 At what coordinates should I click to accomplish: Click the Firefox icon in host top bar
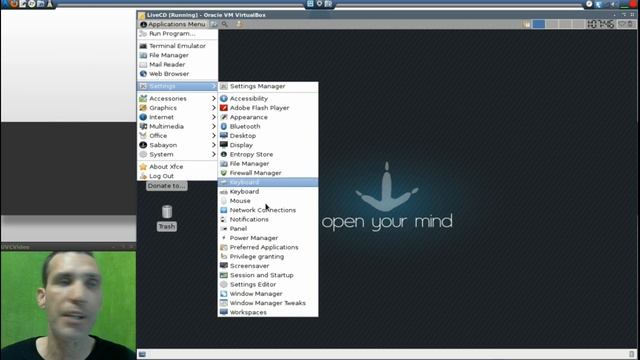tap(14, 4)
